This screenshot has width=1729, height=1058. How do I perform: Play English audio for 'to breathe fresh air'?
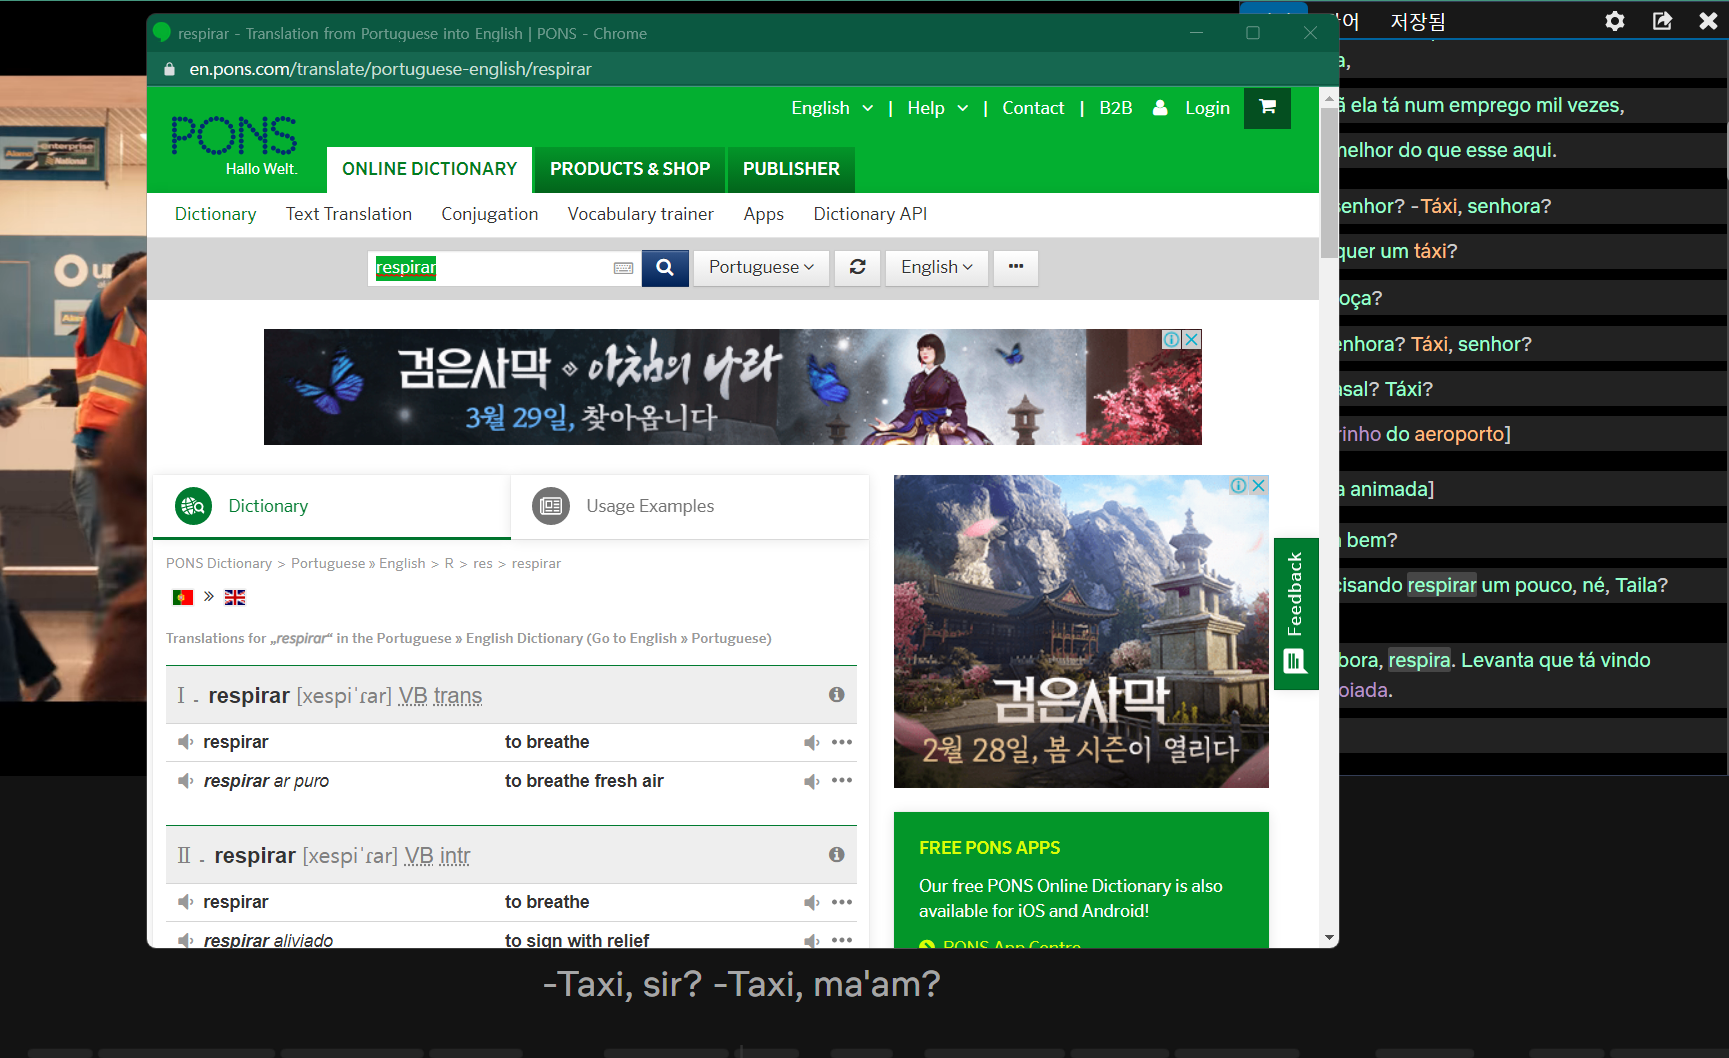811,781
